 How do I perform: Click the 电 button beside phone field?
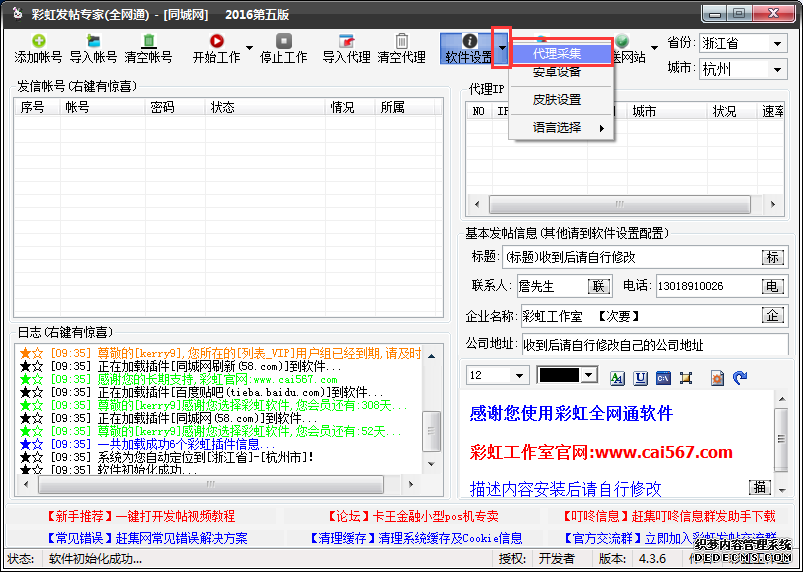[x=772, y=286]
